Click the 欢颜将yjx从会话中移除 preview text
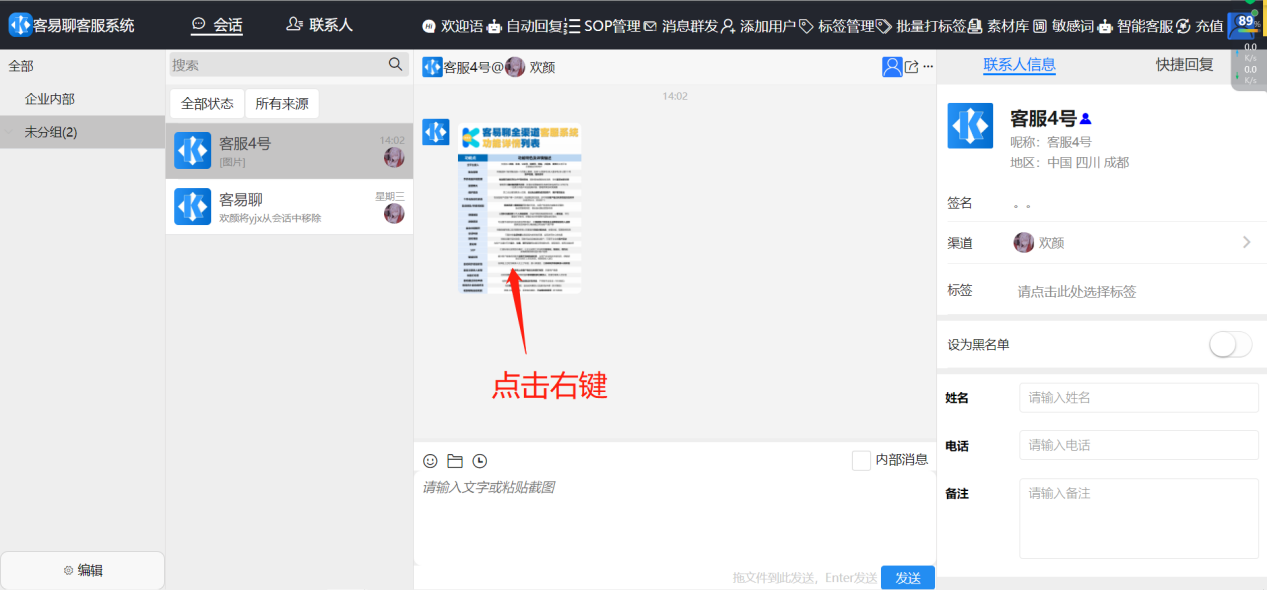Viewport: 1267px width, 590px height. click(x=270, y=218)
